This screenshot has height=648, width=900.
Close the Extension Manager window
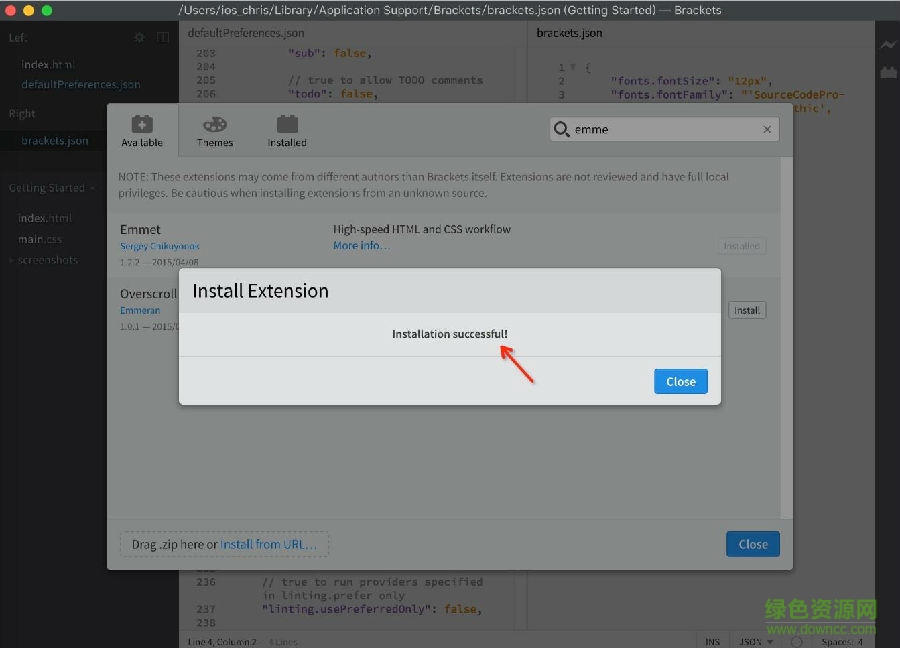(x=752, y=544)
